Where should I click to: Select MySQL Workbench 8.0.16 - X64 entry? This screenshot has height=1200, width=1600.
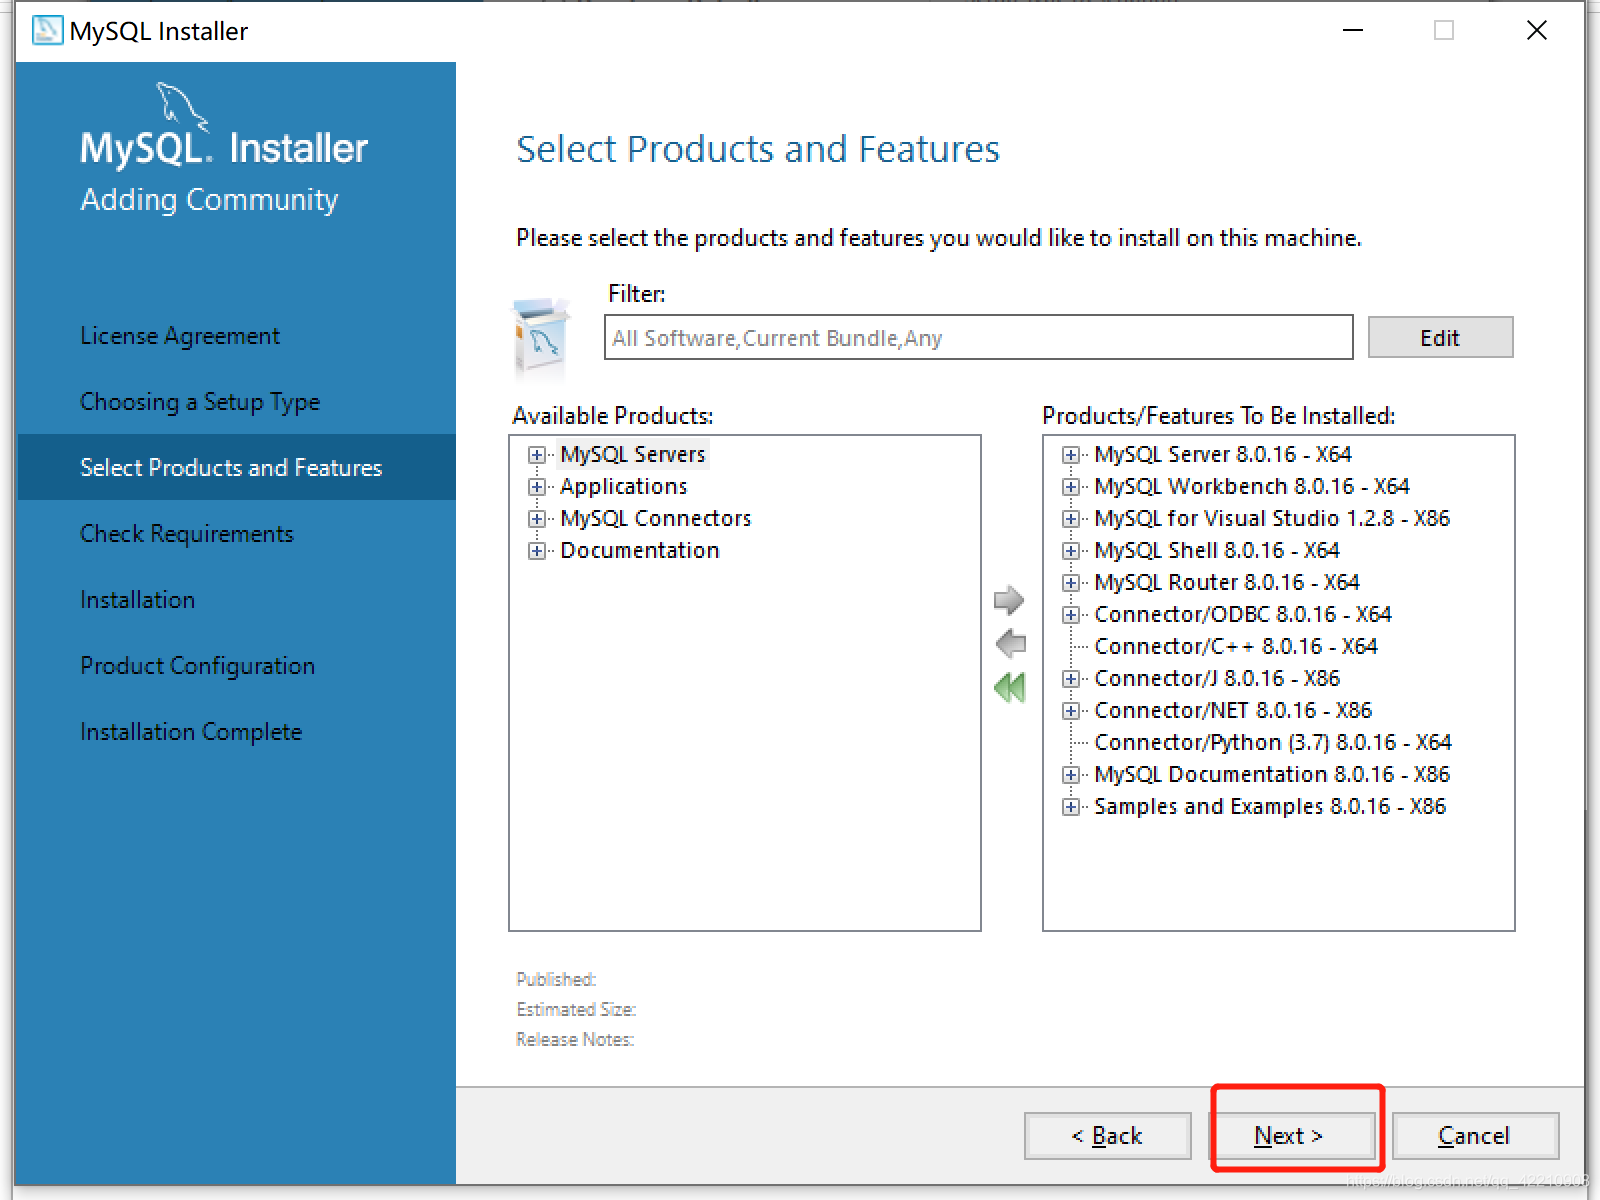(x=1251, y=486)
